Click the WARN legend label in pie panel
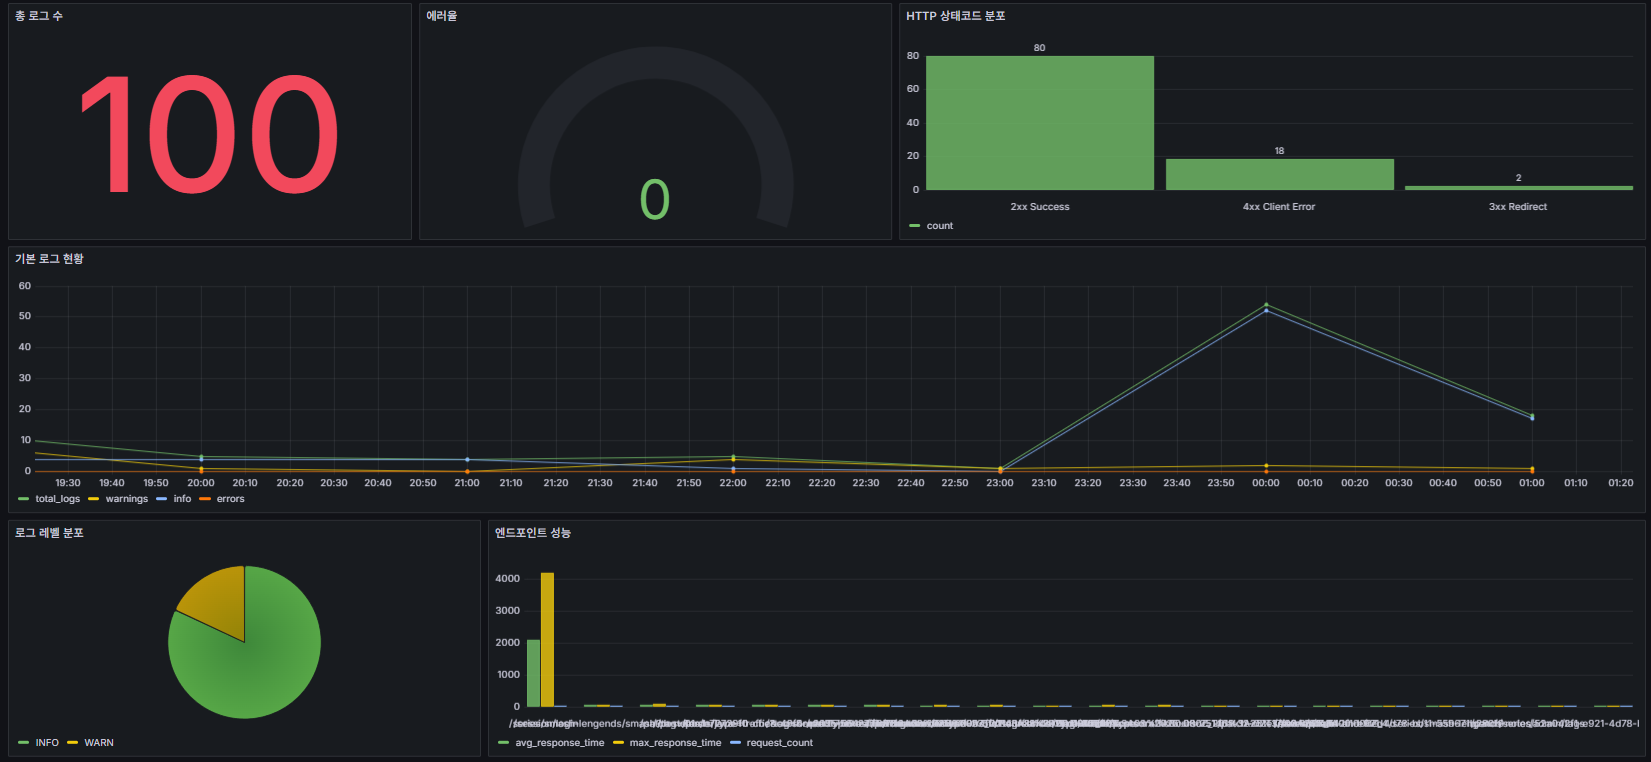 click(99, 743)
